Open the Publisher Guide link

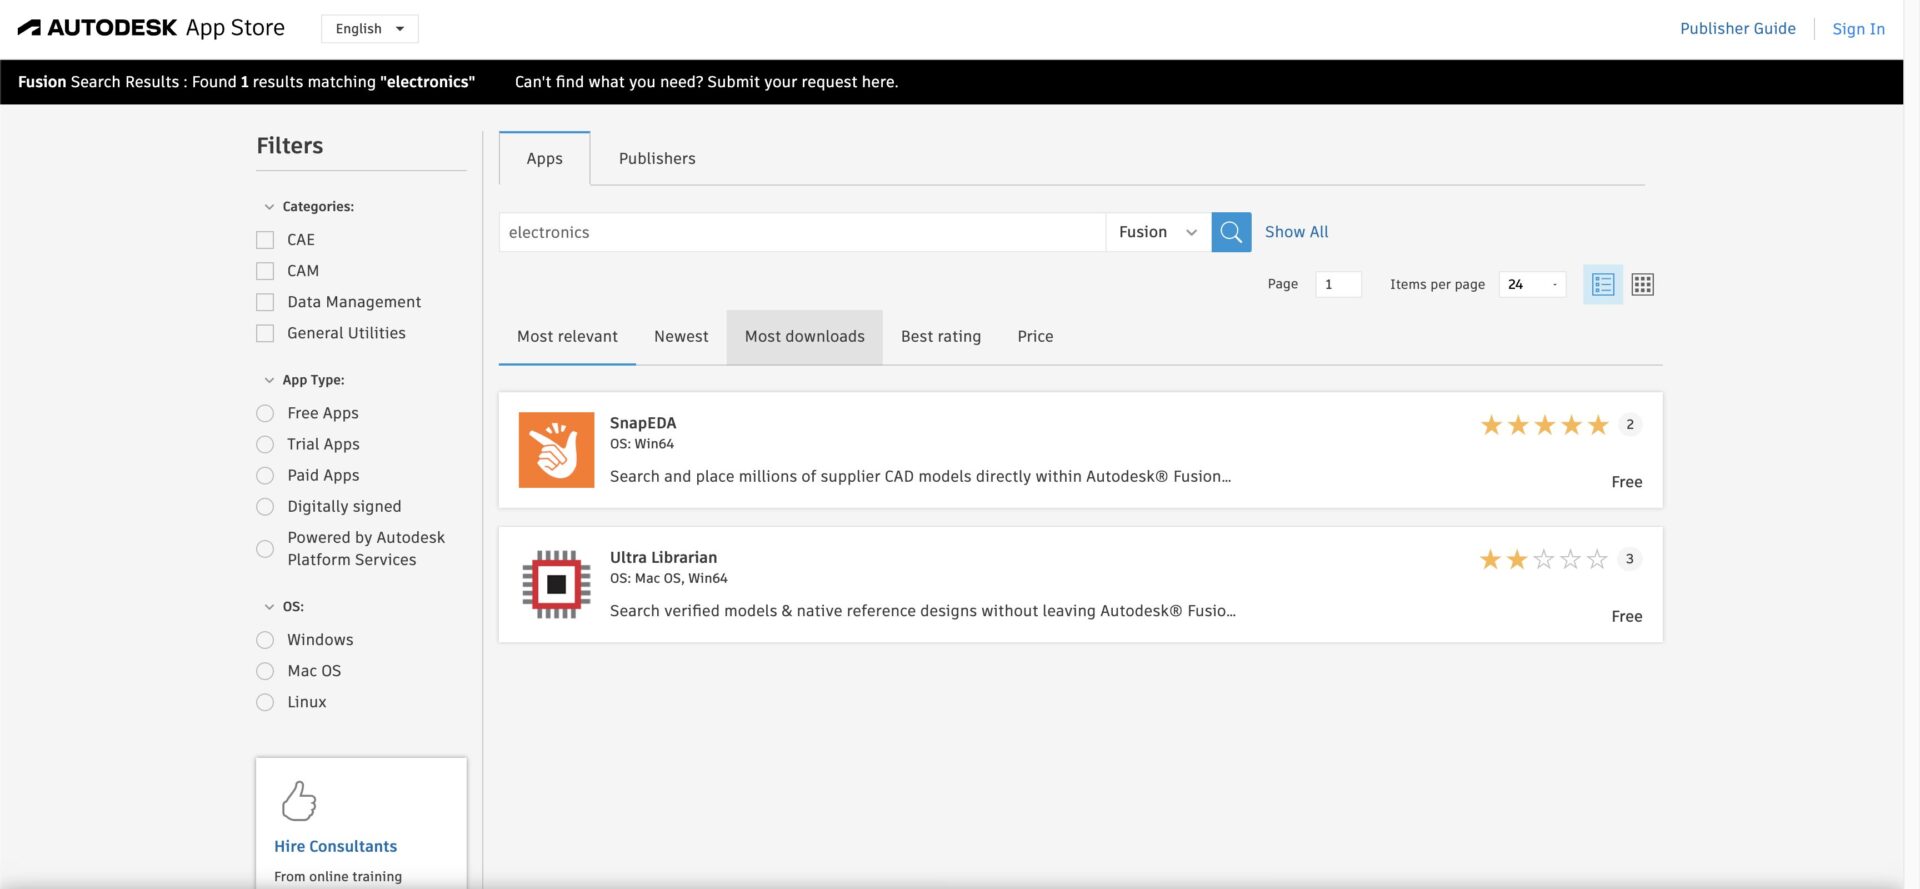tap(1737, 29)
